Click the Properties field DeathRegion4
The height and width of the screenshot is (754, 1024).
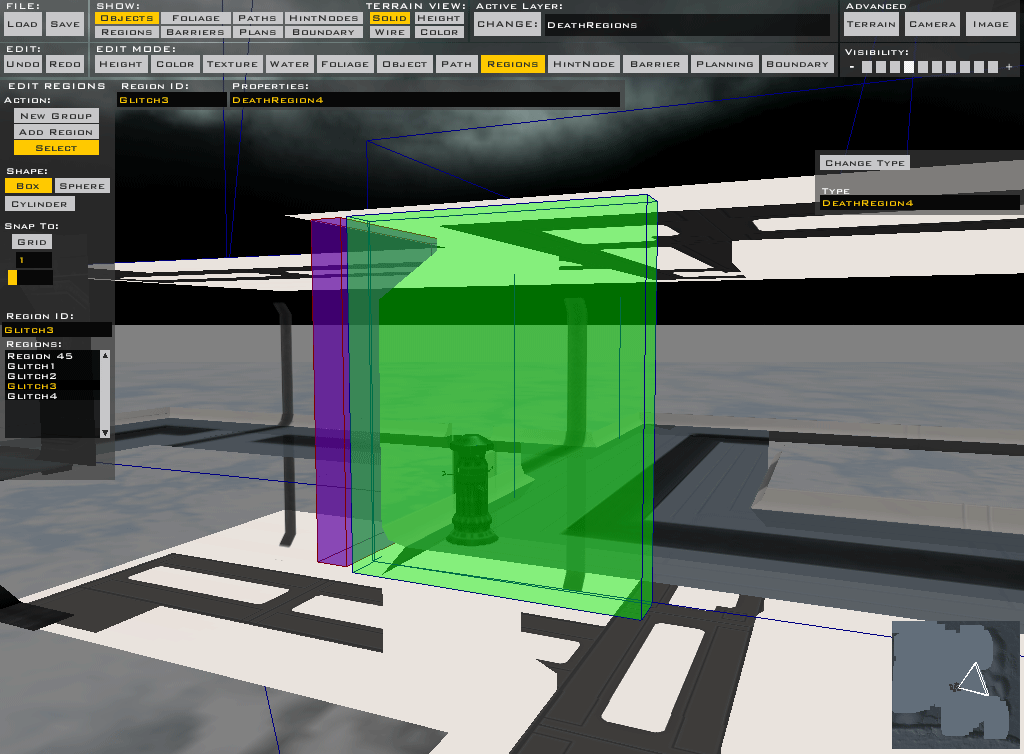tap(425, 100)
